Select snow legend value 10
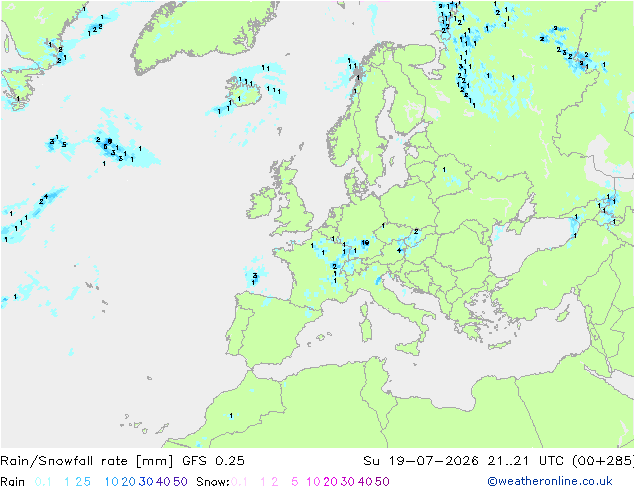The height and width of the screenshot is (490, 634). 313,482
